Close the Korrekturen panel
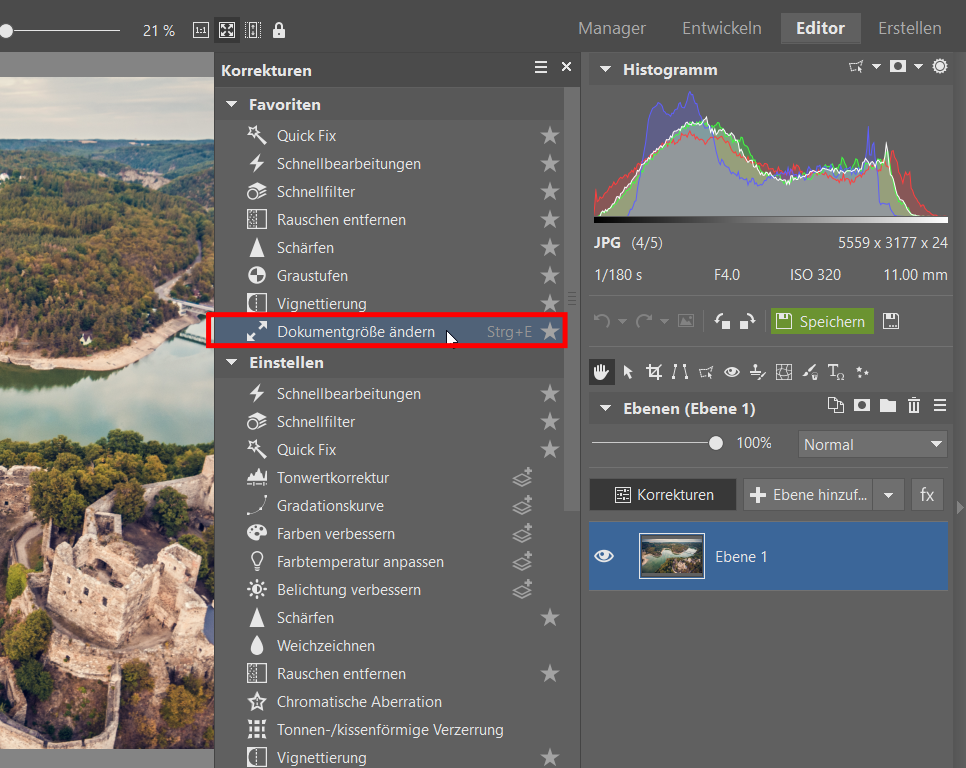The height and width of the screenshot is (768, 966). pyautogui.click(x=566, y=67)
